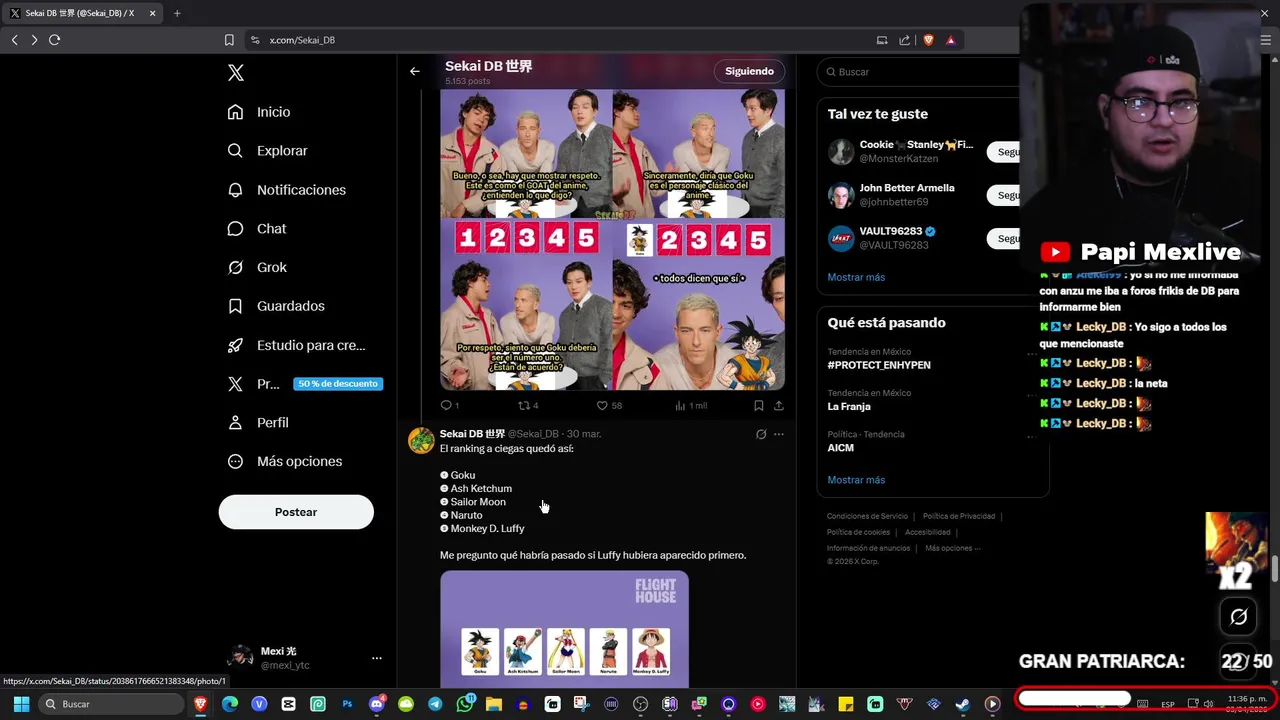Open Inicio home page
Viewport: 1280px width, 720px height.
tap(259, 112)
